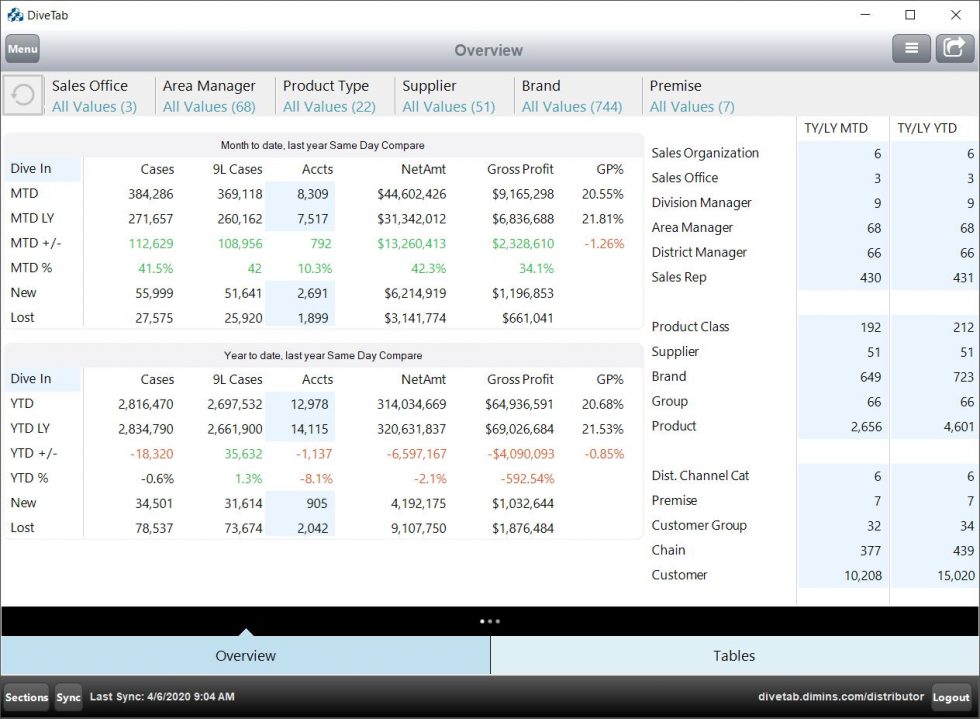The height and width of the screenshot is (719, 980).
Task: Click the Sections button in the status bar
Action: (26, 697)
